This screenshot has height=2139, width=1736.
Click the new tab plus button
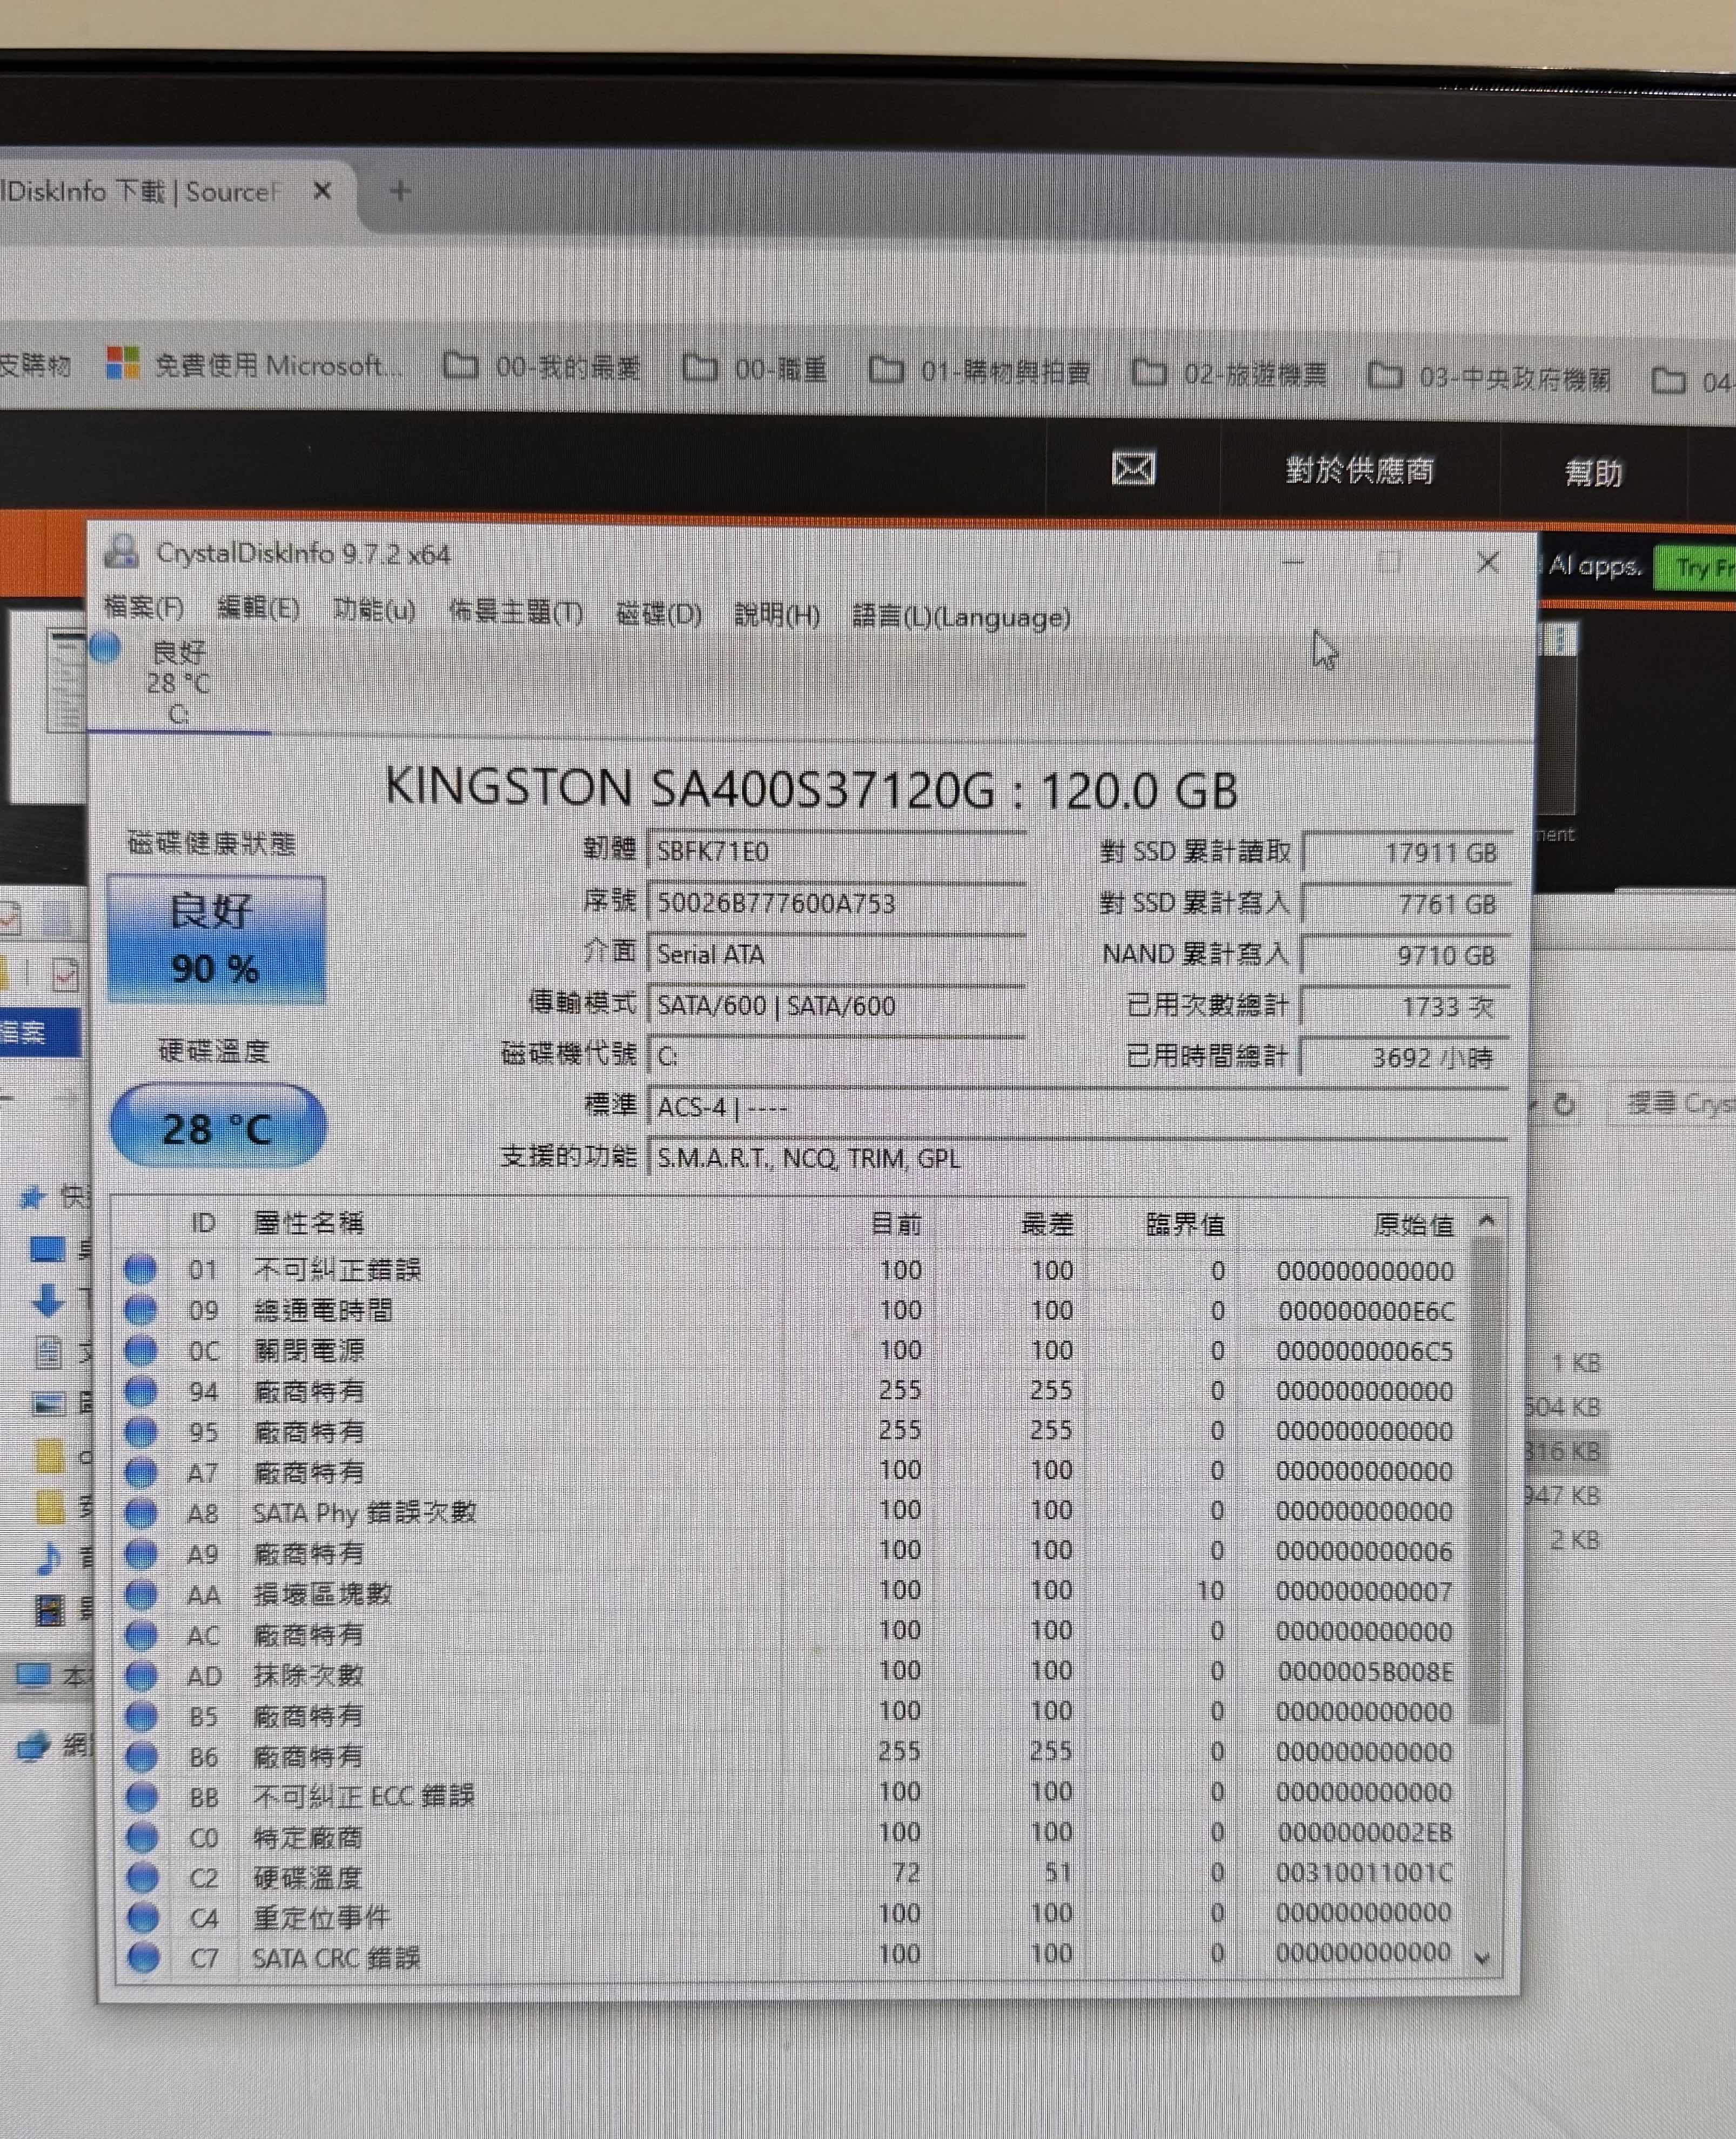tap(400, 190)
